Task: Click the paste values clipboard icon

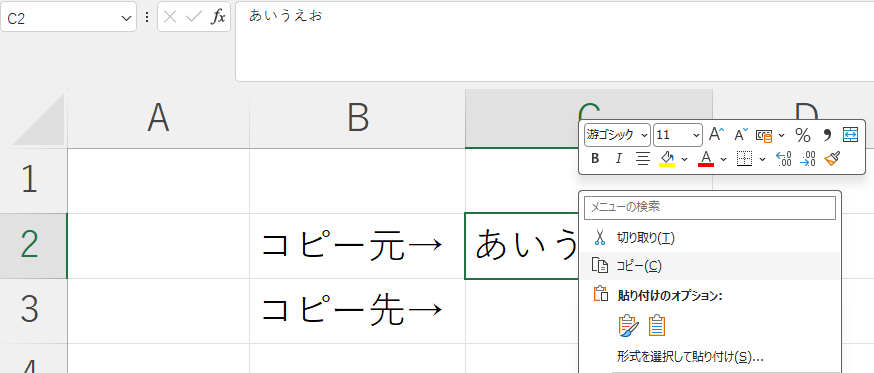Action: (658, 326)
